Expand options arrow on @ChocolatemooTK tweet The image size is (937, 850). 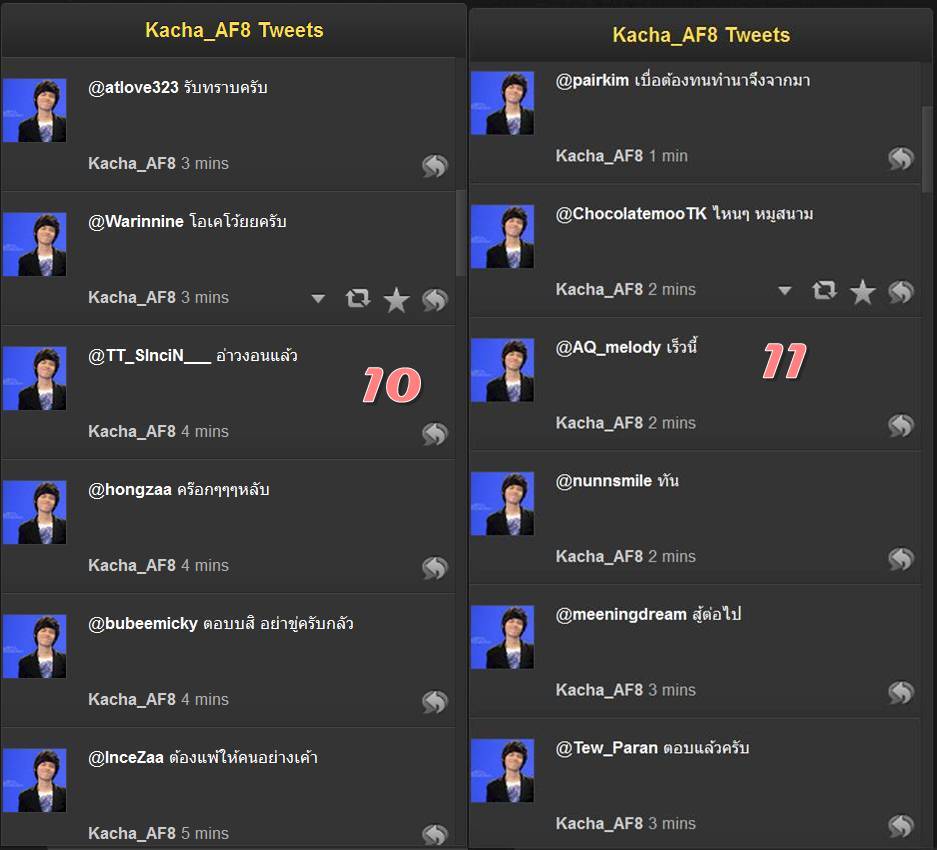(785, 291)
